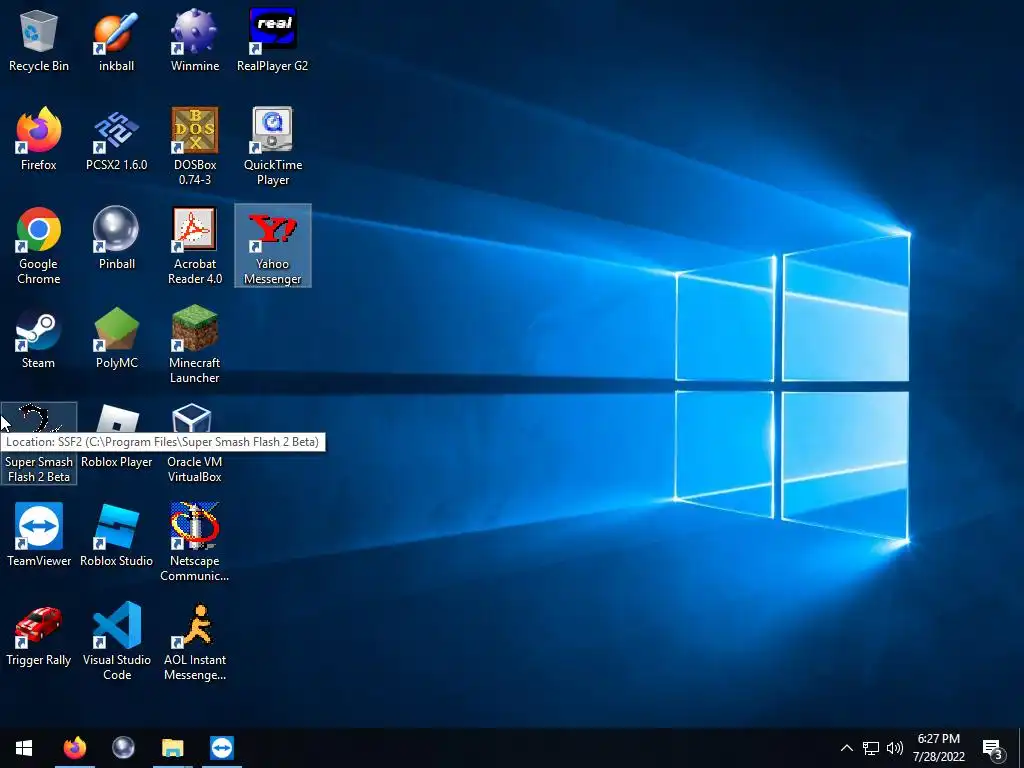
Task: Click the Visual Studio Code shortcut
Action: tap(116, 642)
